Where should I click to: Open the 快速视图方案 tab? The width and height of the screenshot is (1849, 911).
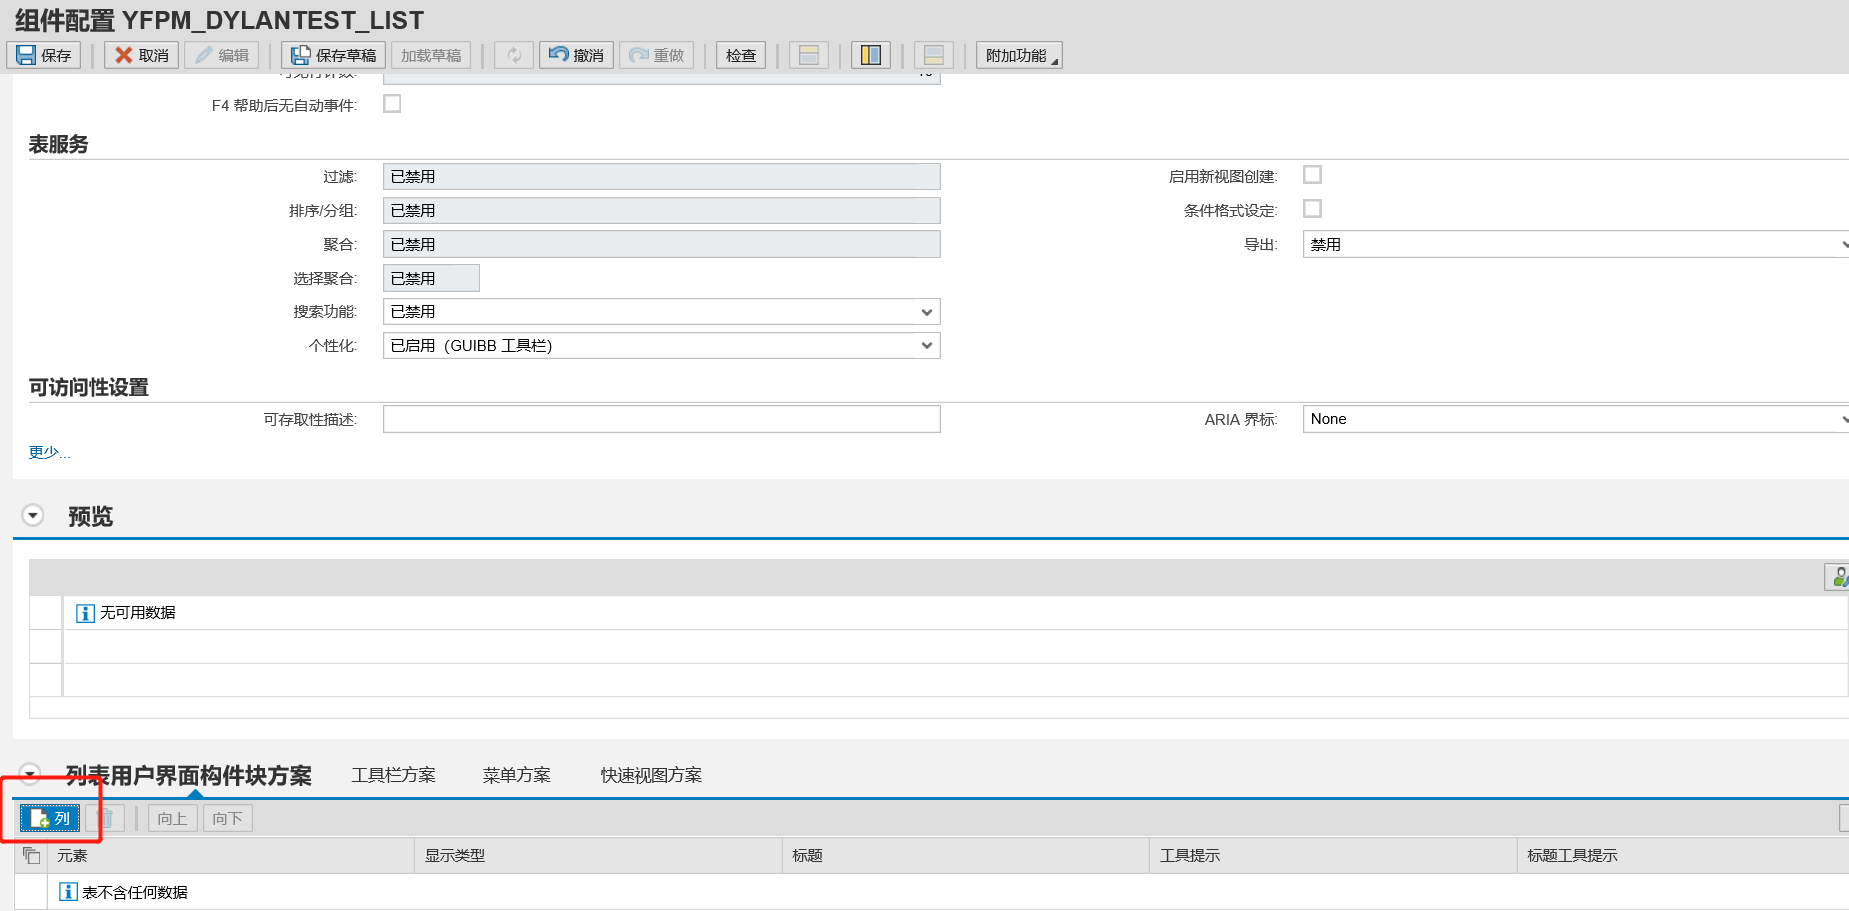(650, 774)
